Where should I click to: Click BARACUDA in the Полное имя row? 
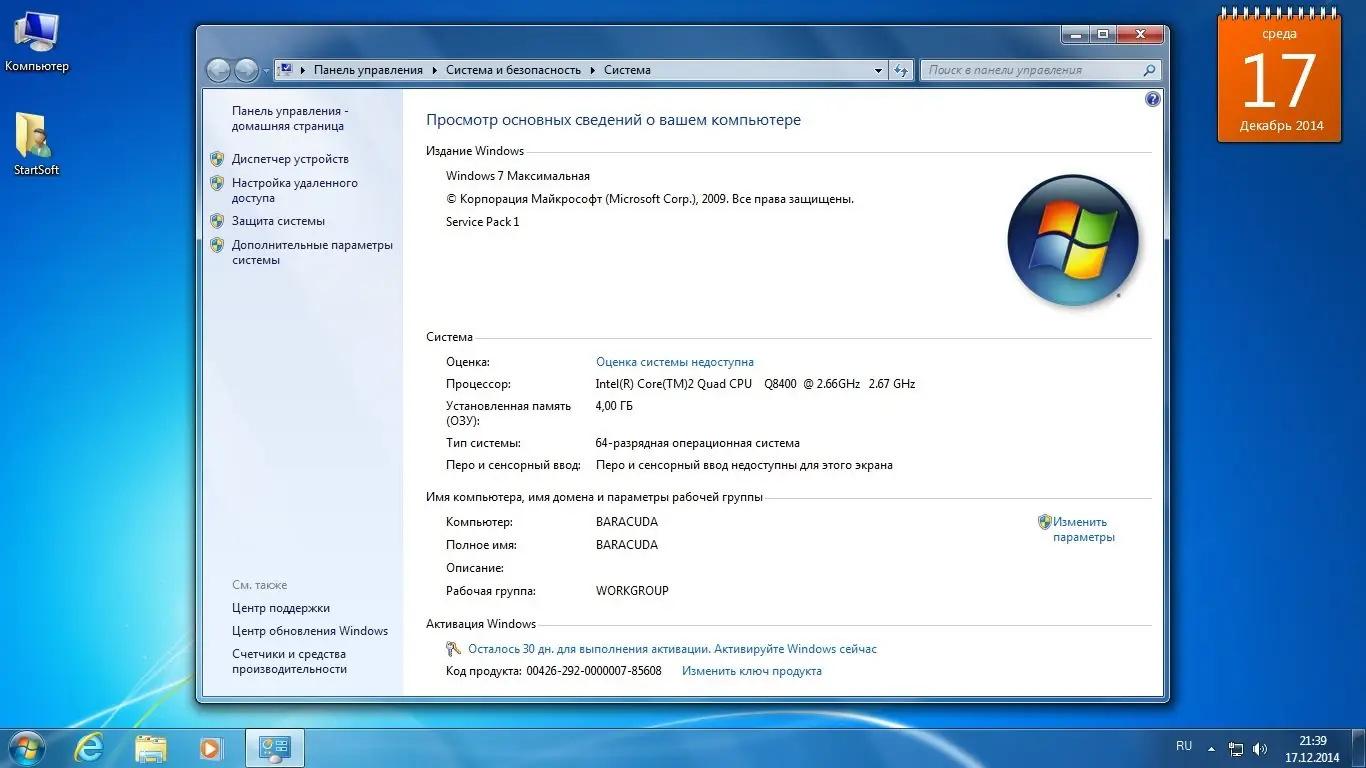coord(627,545)
